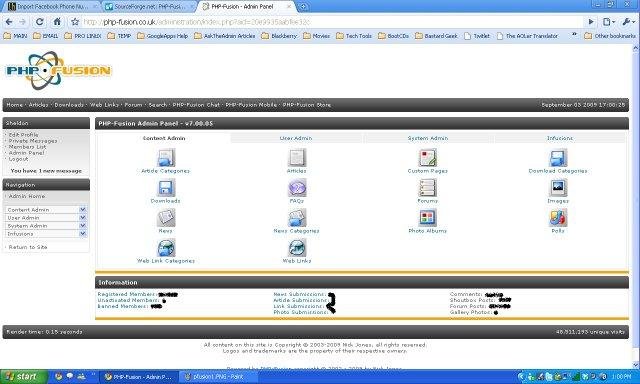Image resolution: width=640 pixels, height=384 pixels.
Task: Click the browser forward arrow
Action: pyautogui.click(x=23, y=22)
